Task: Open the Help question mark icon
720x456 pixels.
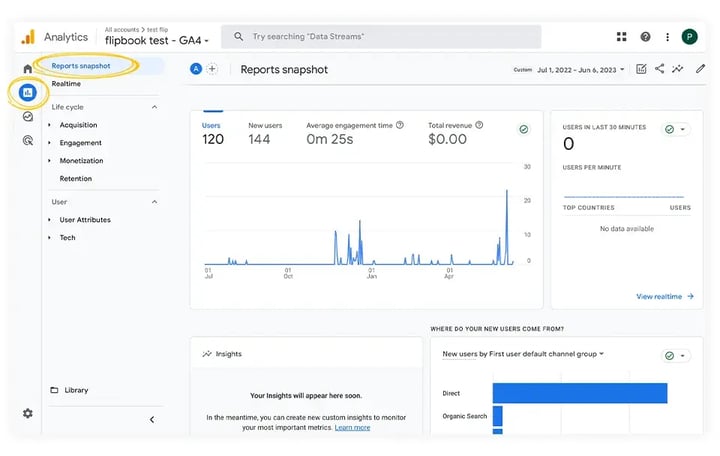Action: point(645,37)
